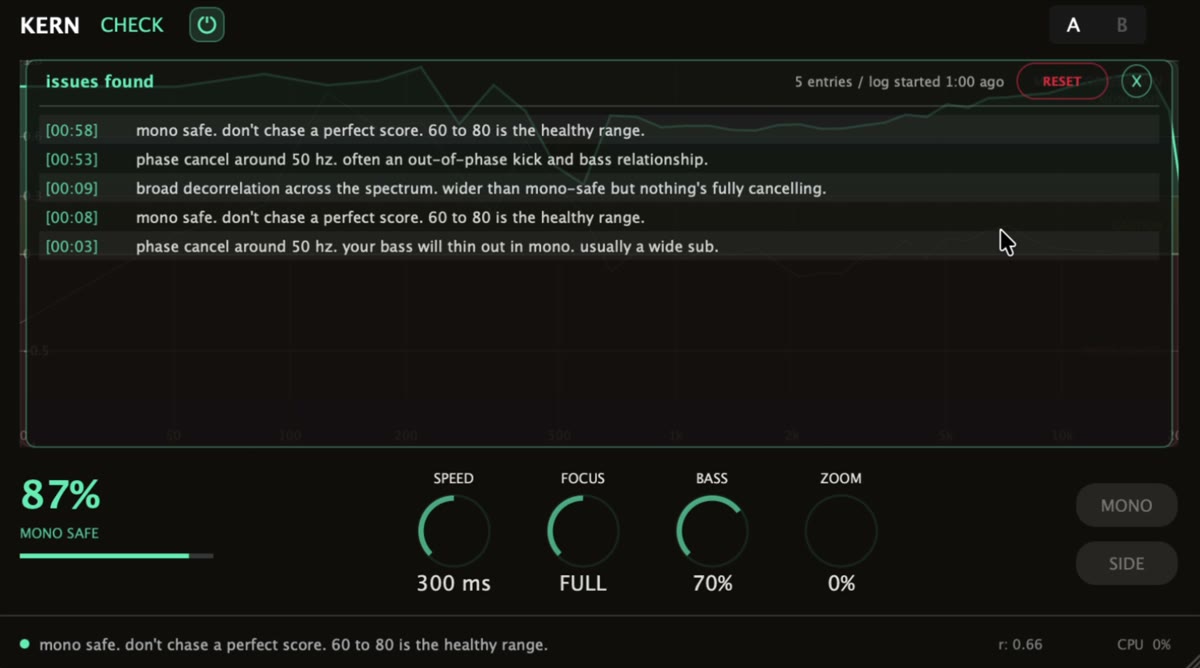The image size is (1200, 668).
Task: Toggle the plugin power bypass button
Action: click(x=207, y=25)
